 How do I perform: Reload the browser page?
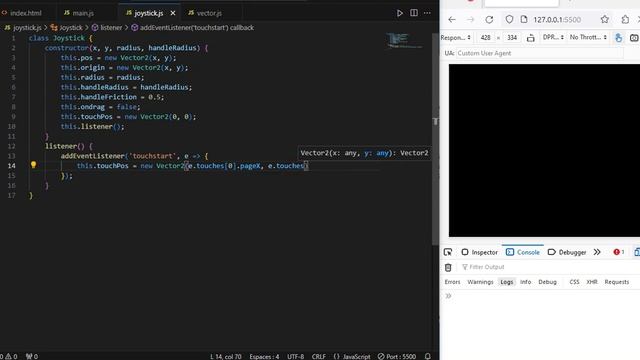coord(489,19)
